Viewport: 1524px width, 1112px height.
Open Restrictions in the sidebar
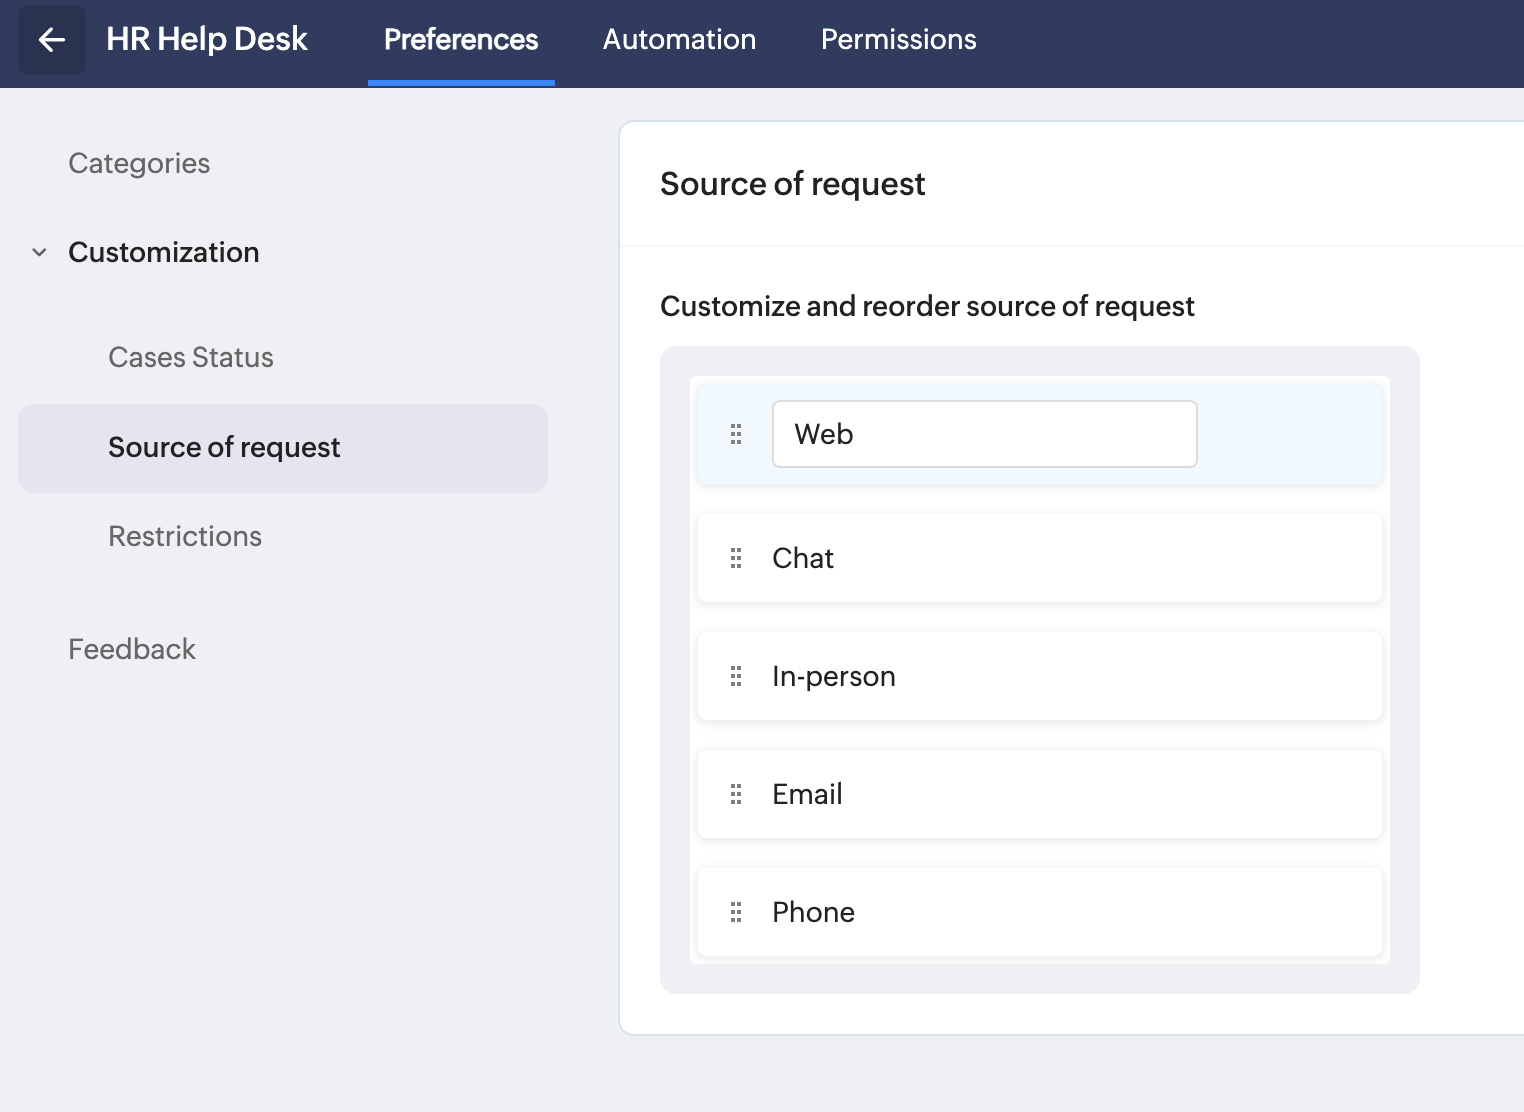pyautogui.click(x=185, y=536)
